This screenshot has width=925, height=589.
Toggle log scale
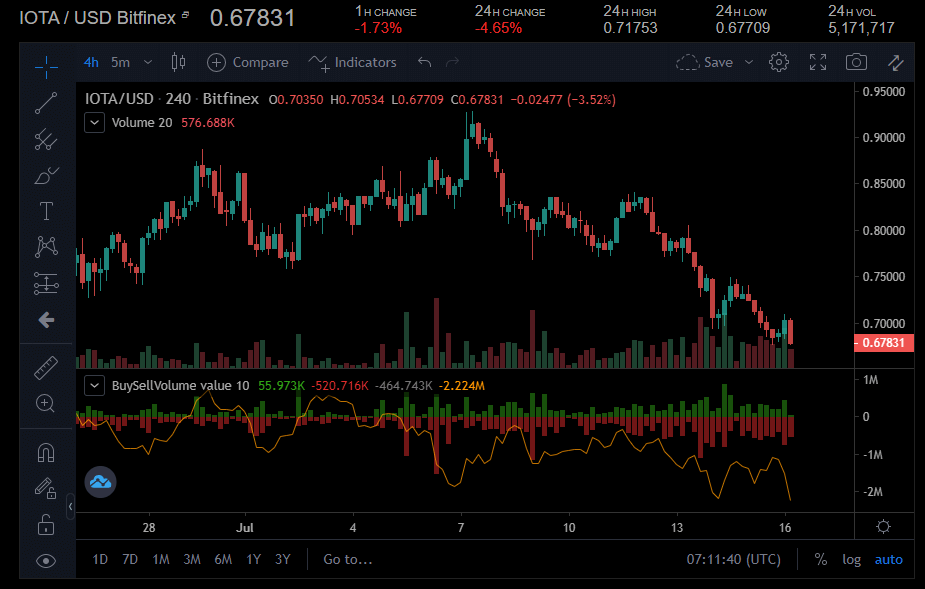tap(851, 559)
